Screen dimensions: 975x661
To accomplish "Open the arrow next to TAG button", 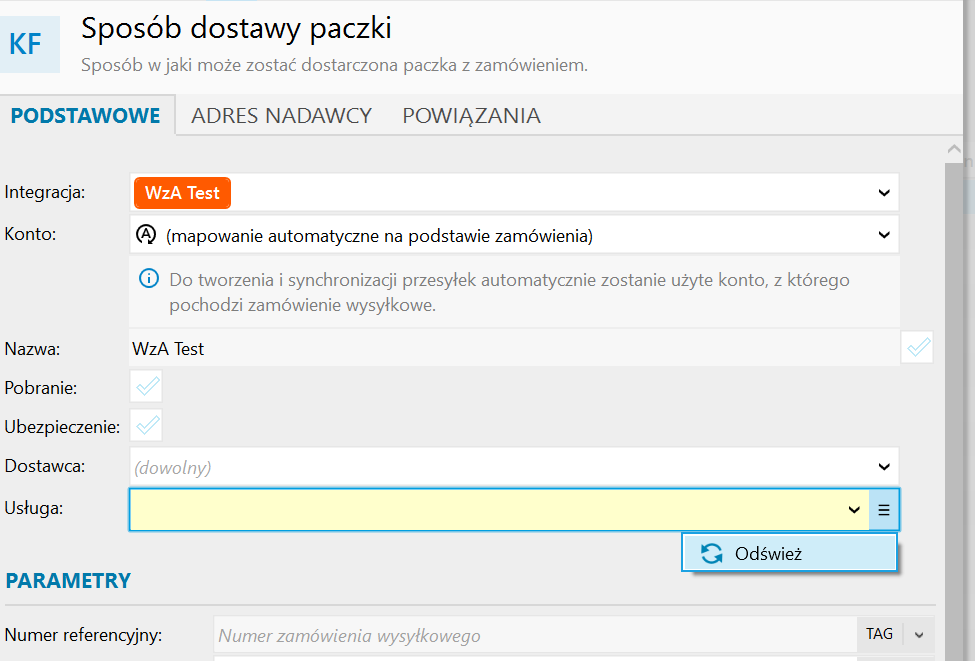I will (919, 634).
